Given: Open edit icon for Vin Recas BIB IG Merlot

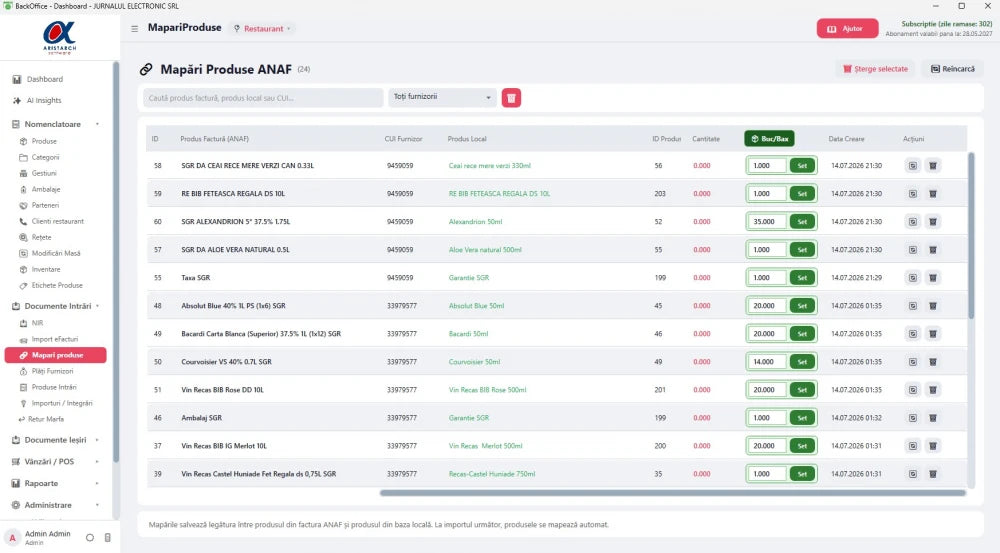Looking at the screenshot, I should click(x=913, y=446).
